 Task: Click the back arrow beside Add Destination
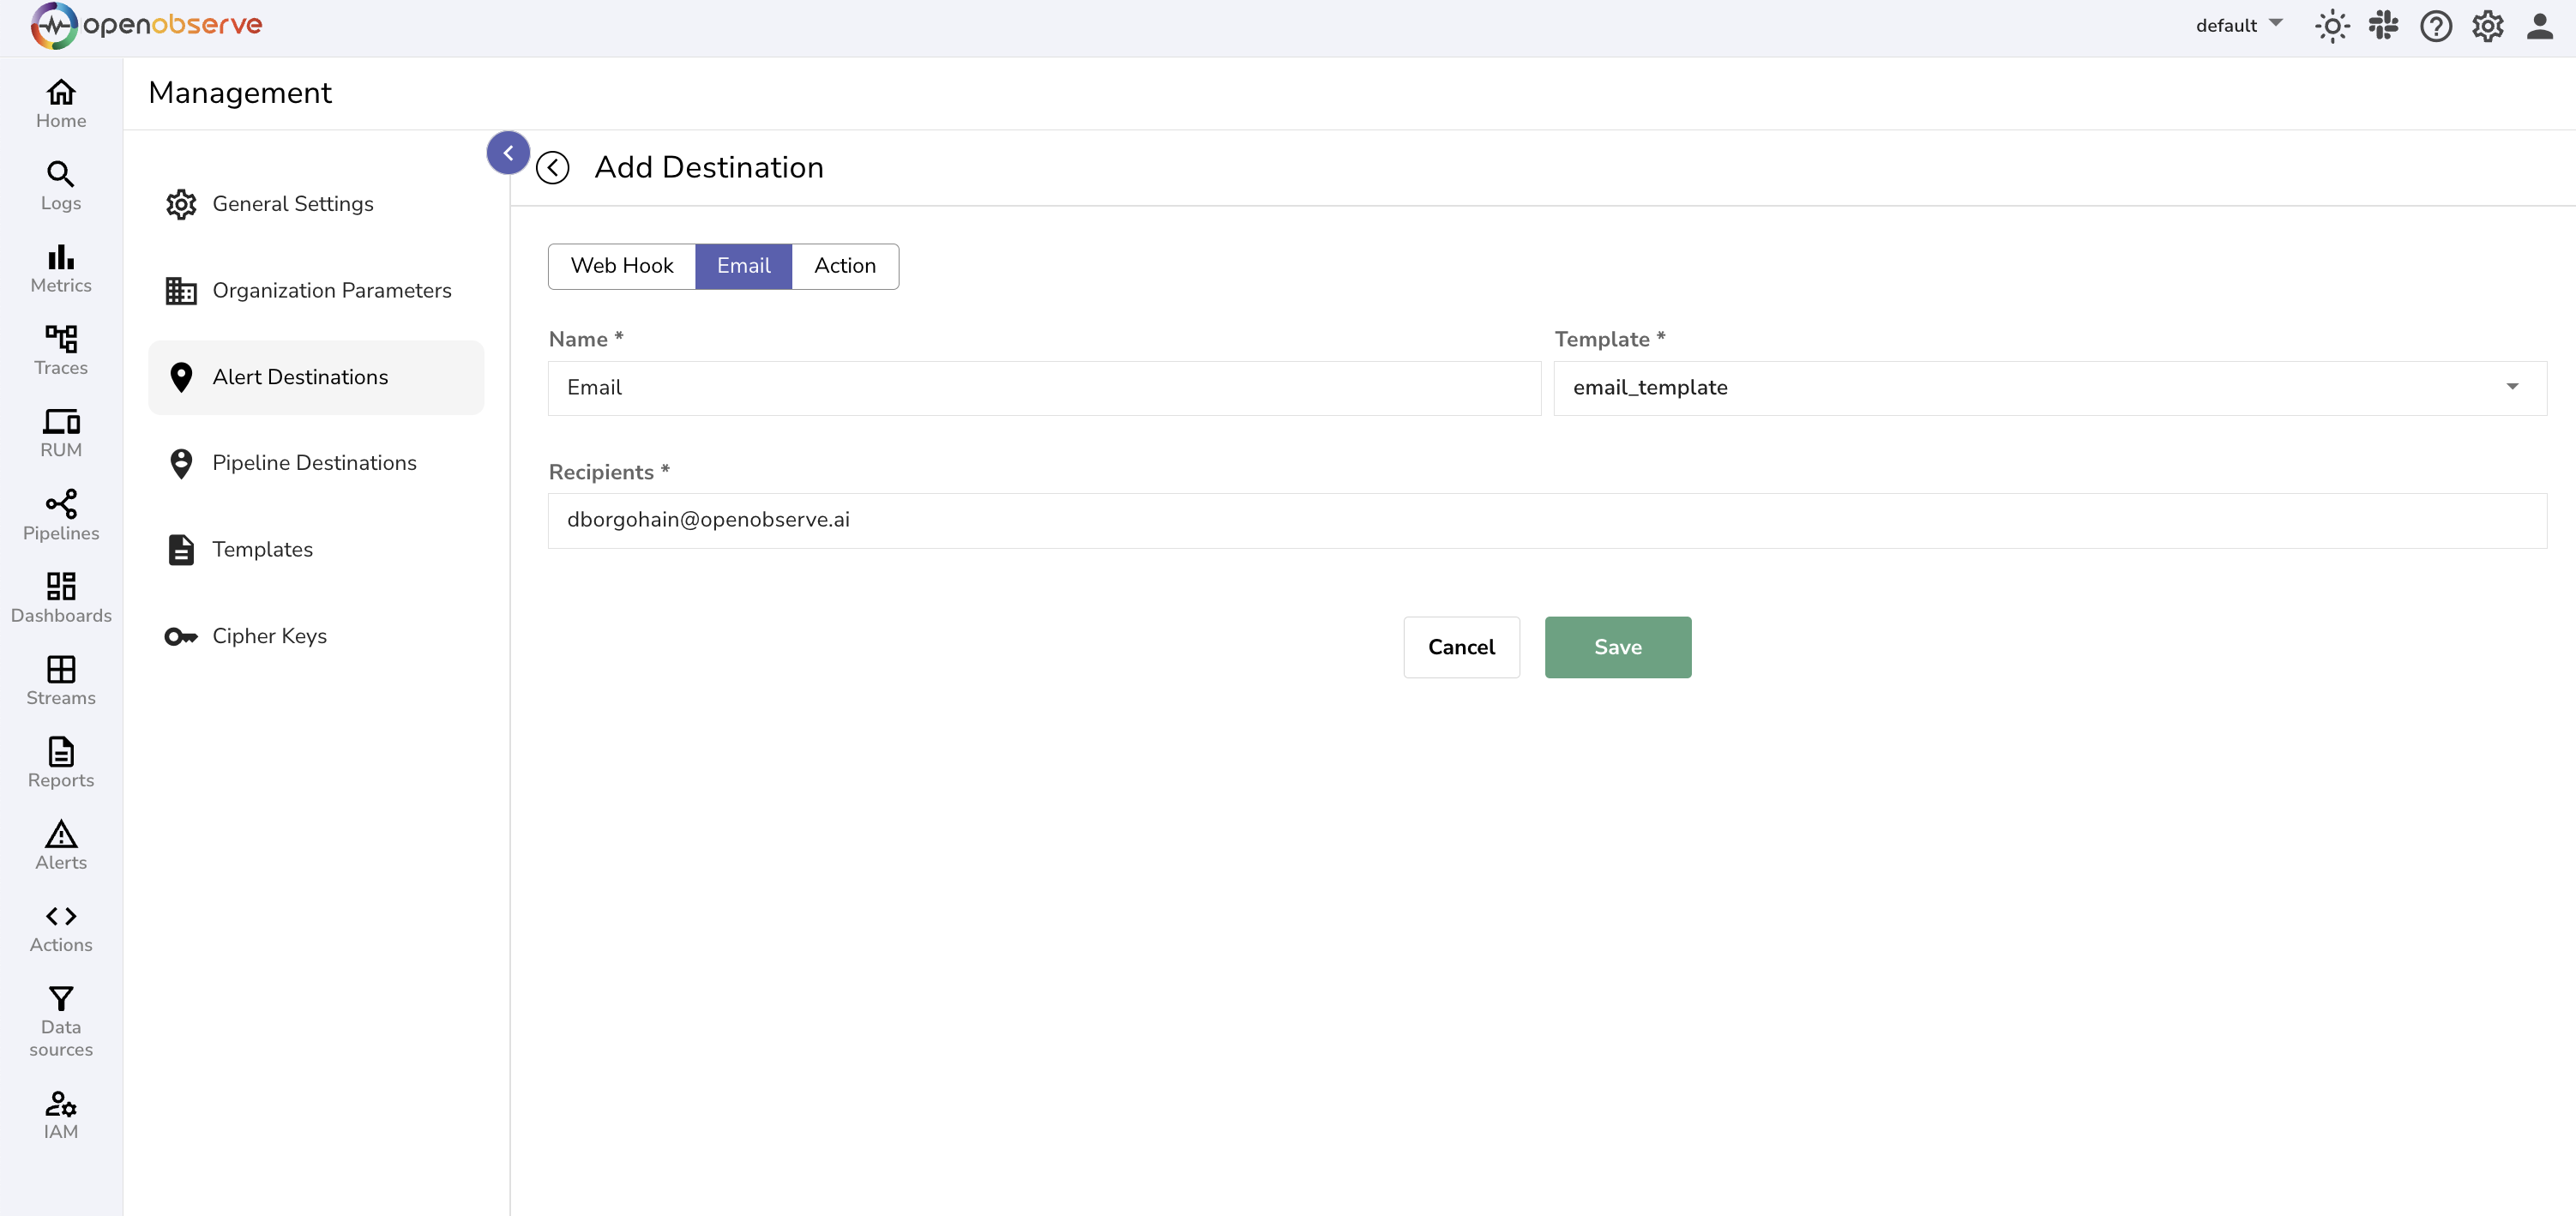click(x=553, y=168)
